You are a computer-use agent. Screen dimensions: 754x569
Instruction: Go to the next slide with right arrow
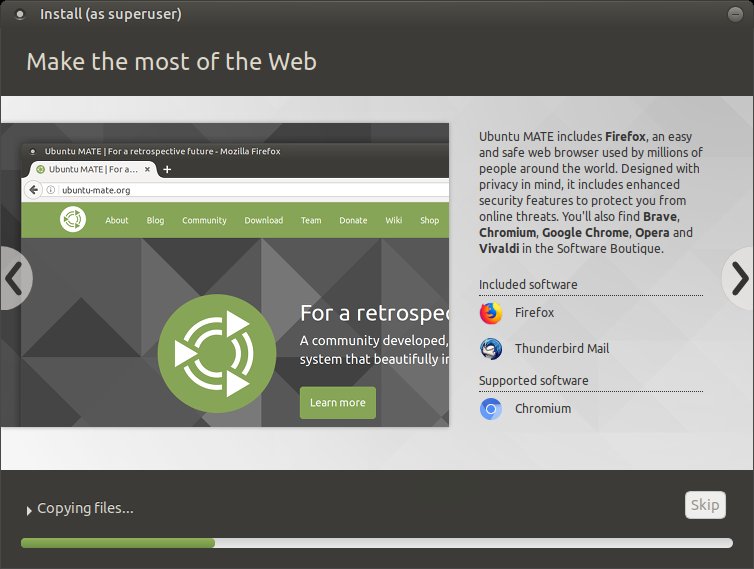(x=738, y=277)
